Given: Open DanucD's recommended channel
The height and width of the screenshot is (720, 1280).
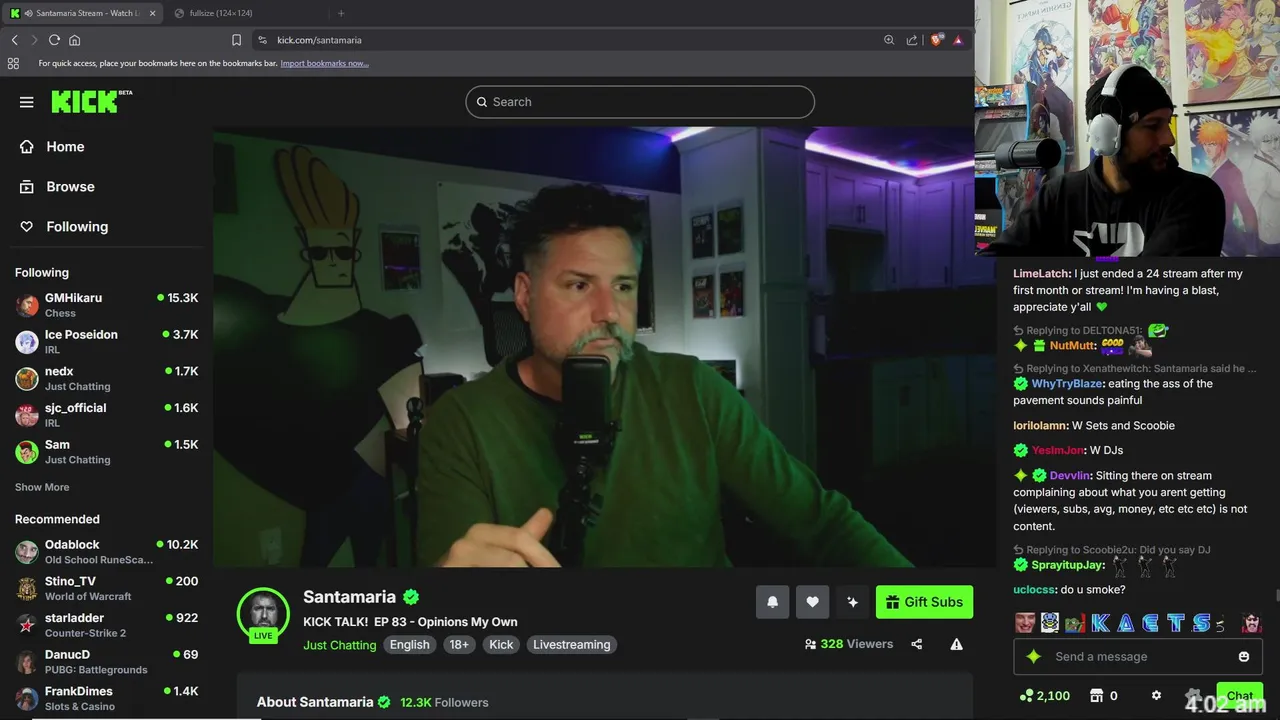Looking at the screenshot, I should click(107, 662).
